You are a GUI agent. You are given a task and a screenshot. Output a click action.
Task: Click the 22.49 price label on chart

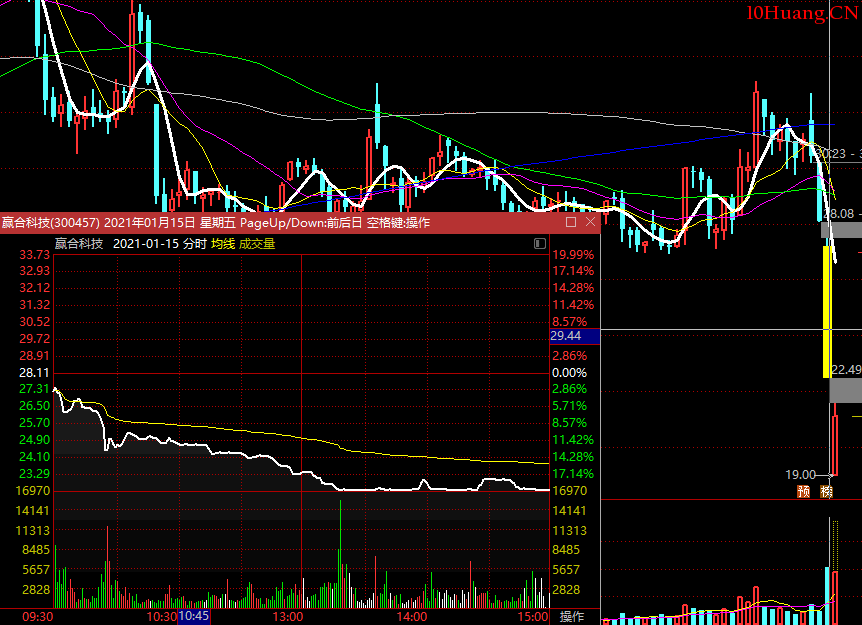(x=846, y=368)
